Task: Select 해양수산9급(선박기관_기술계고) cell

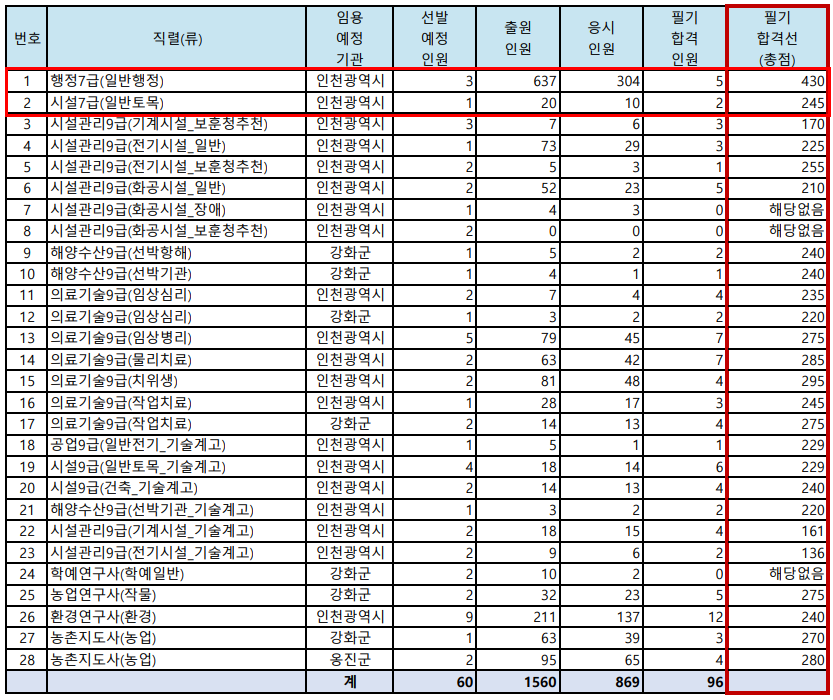Action: point(176,510)
